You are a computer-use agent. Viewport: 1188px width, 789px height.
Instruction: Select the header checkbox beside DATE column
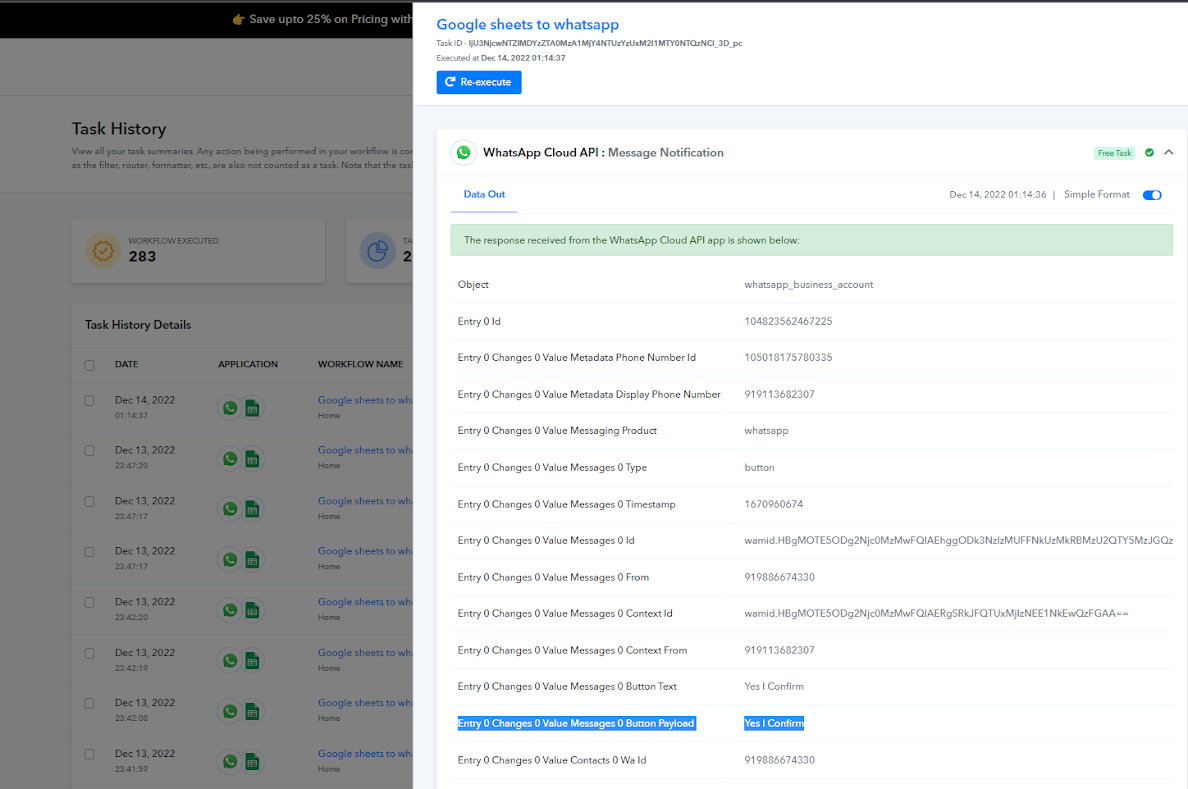[x=89, y=365]
